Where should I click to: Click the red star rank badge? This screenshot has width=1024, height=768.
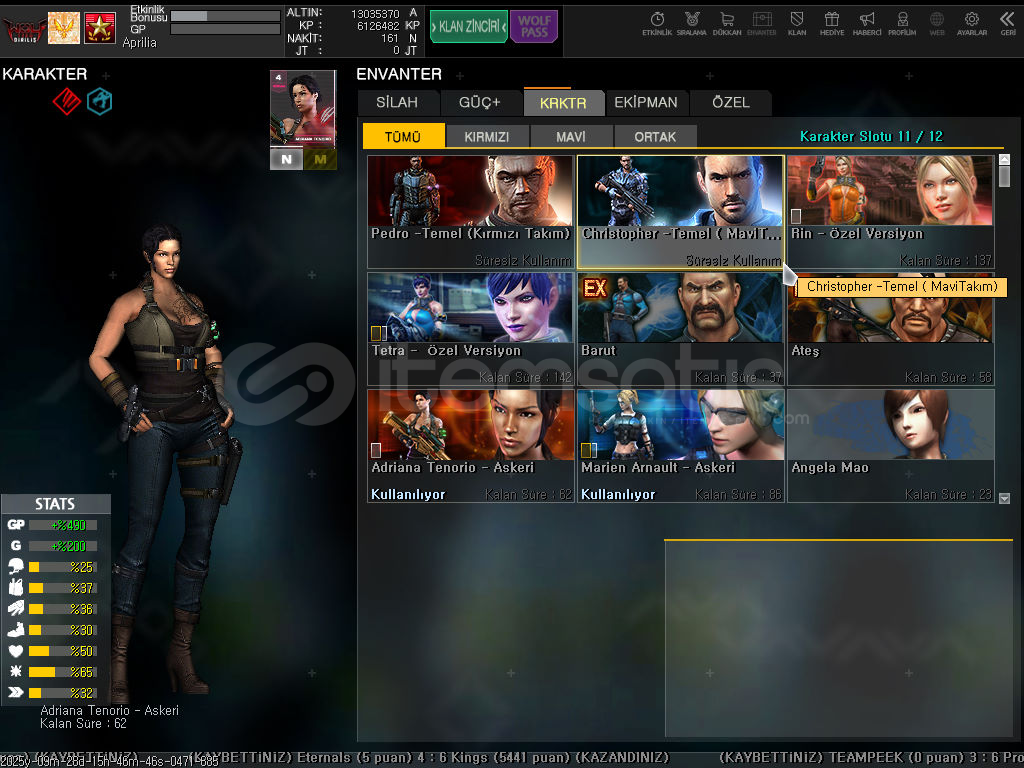(x=100, y=28)
